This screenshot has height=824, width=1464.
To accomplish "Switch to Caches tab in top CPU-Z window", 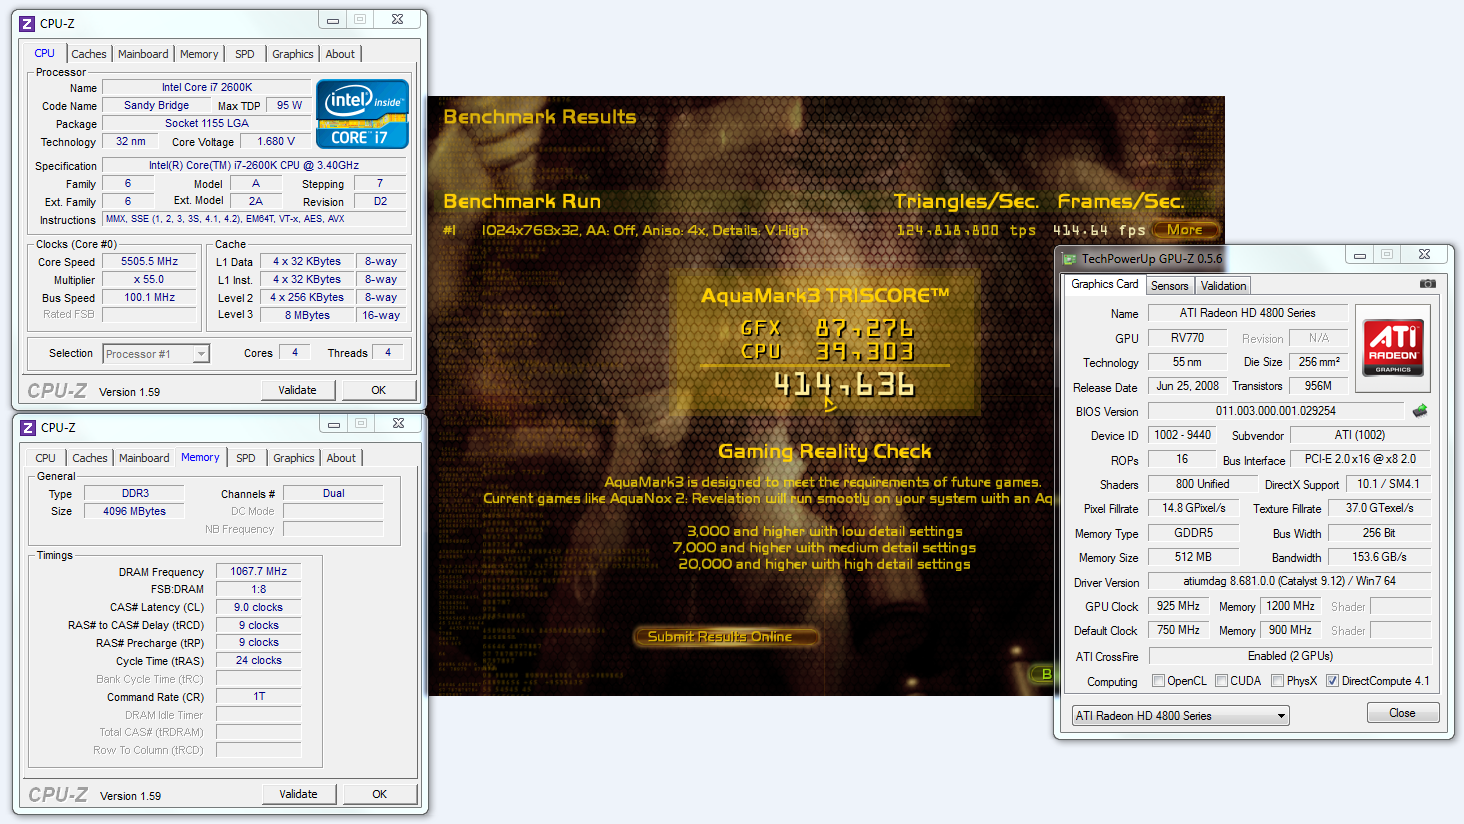I will 89,54.
